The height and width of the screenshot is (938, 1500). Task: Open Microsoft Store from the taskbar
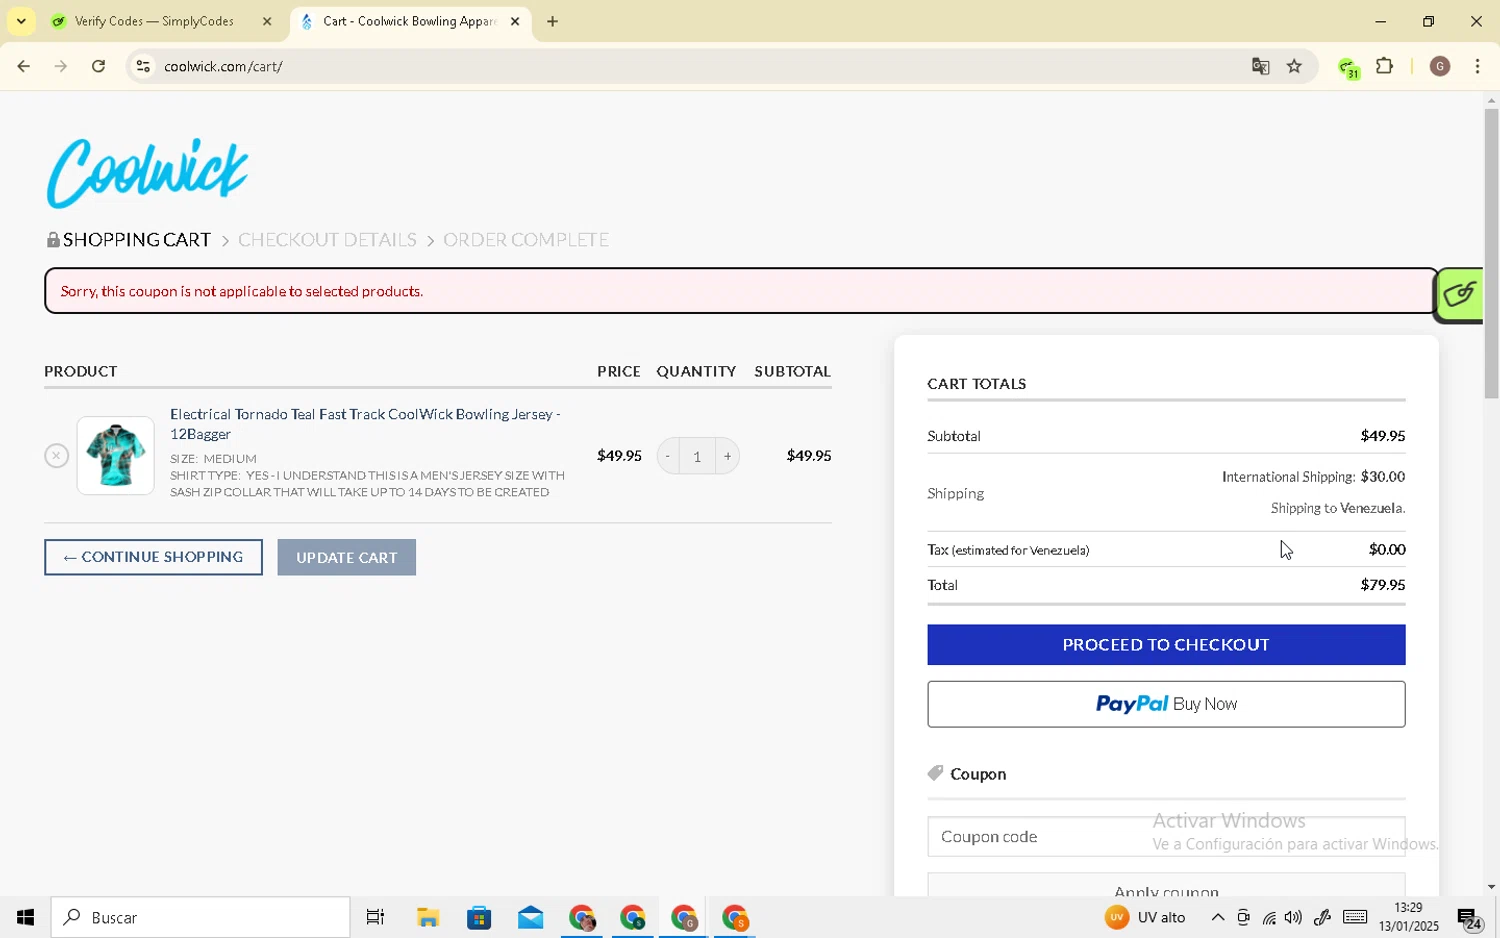479,917
